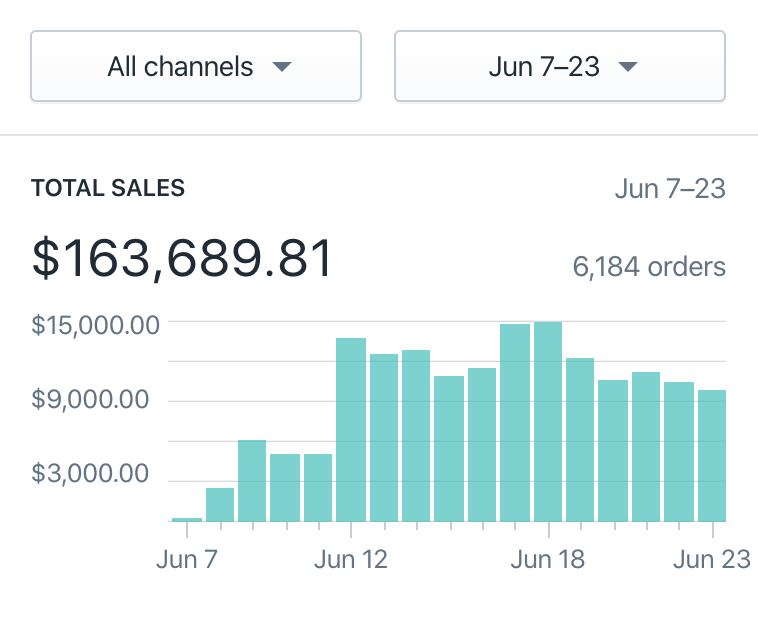Image resolution: width=758 pixels, height=622 pixels.
Task: Click the $15,000.00 axis label
Action: 95,325
